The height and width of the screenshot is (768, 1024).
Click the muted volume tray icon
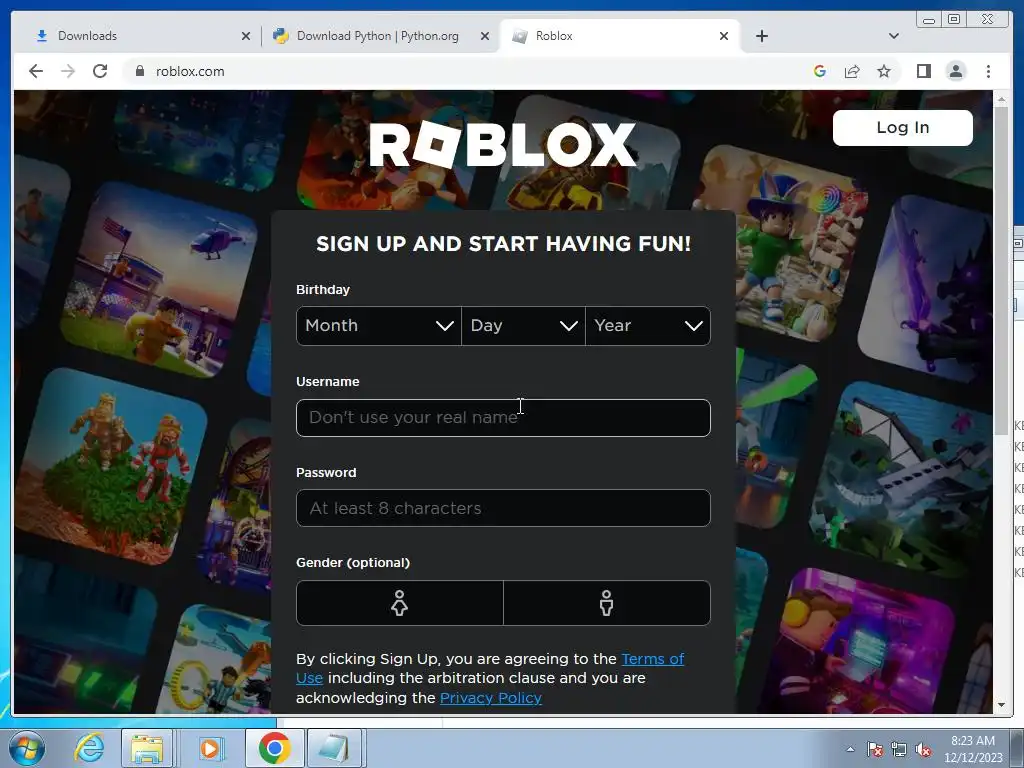point(923,750)
